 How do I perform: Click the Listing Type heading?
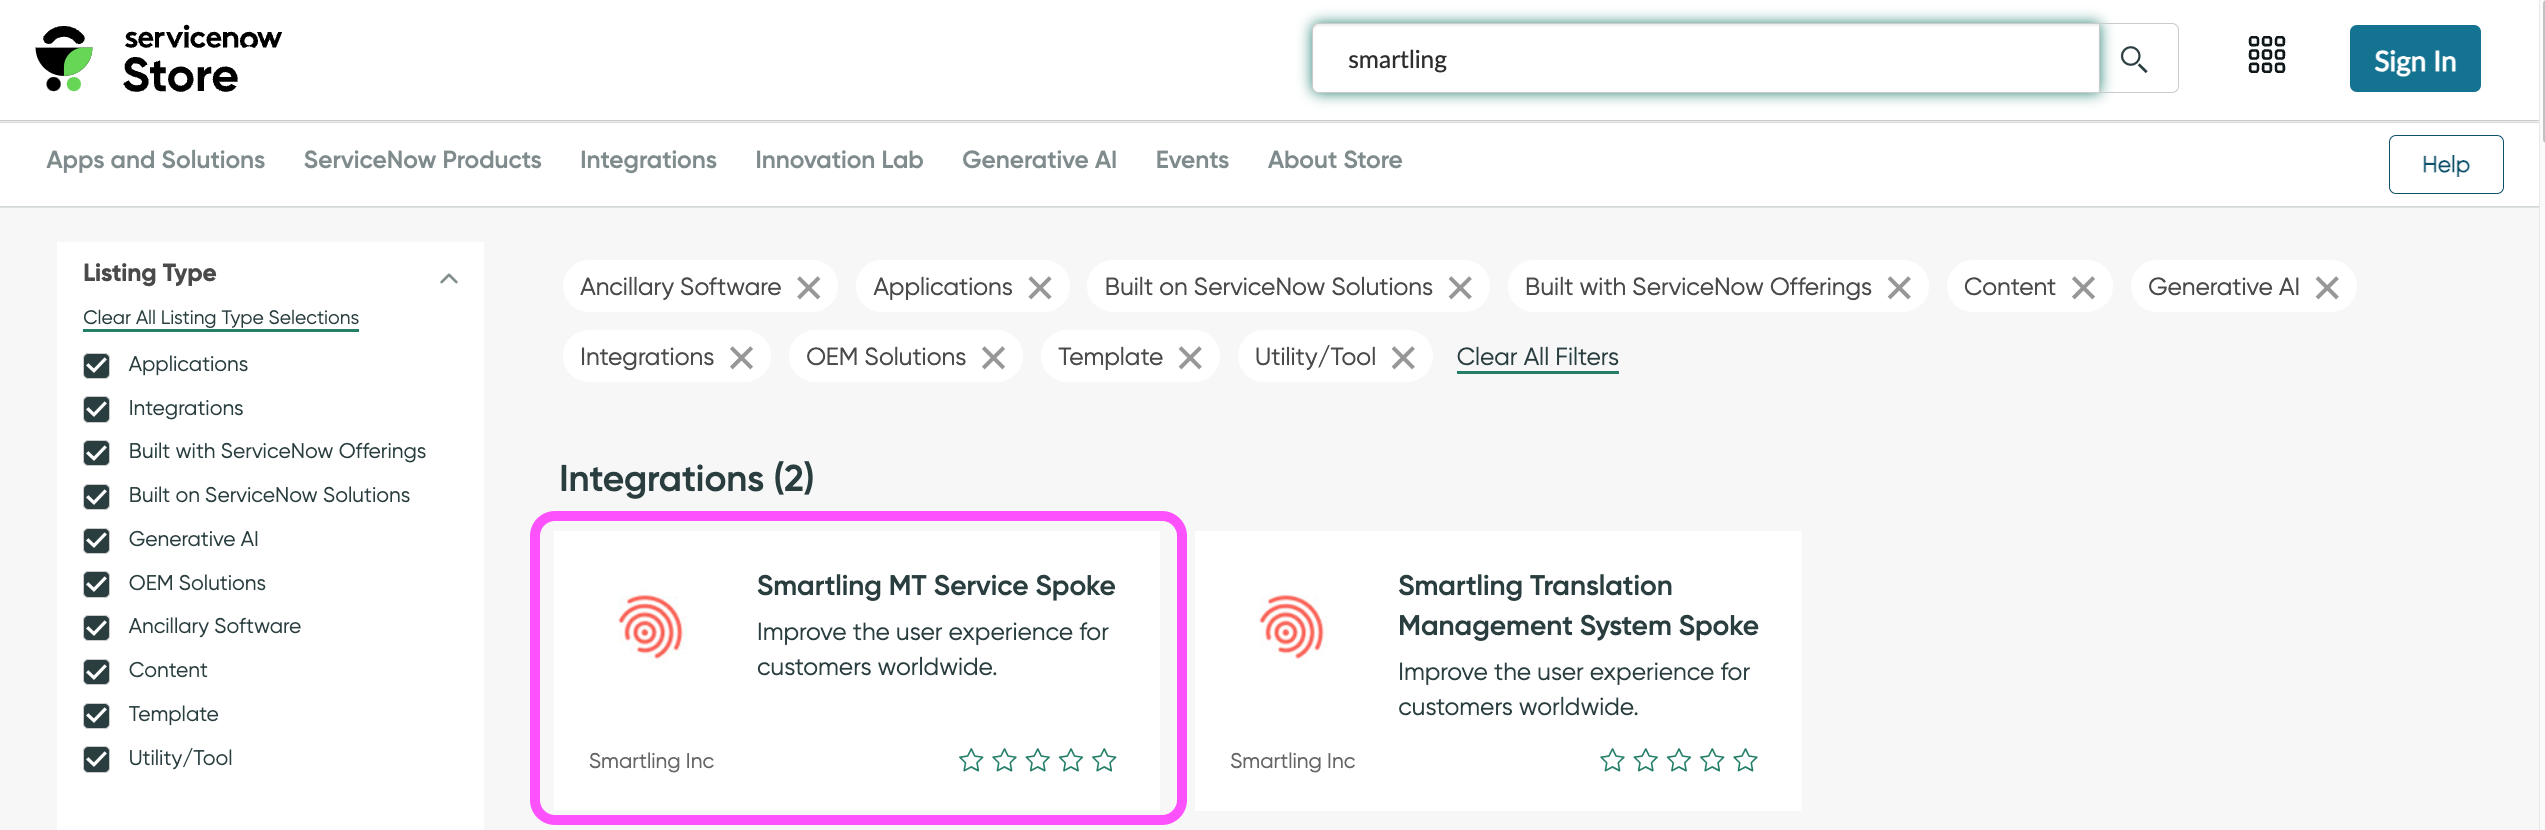click(150, 273)
